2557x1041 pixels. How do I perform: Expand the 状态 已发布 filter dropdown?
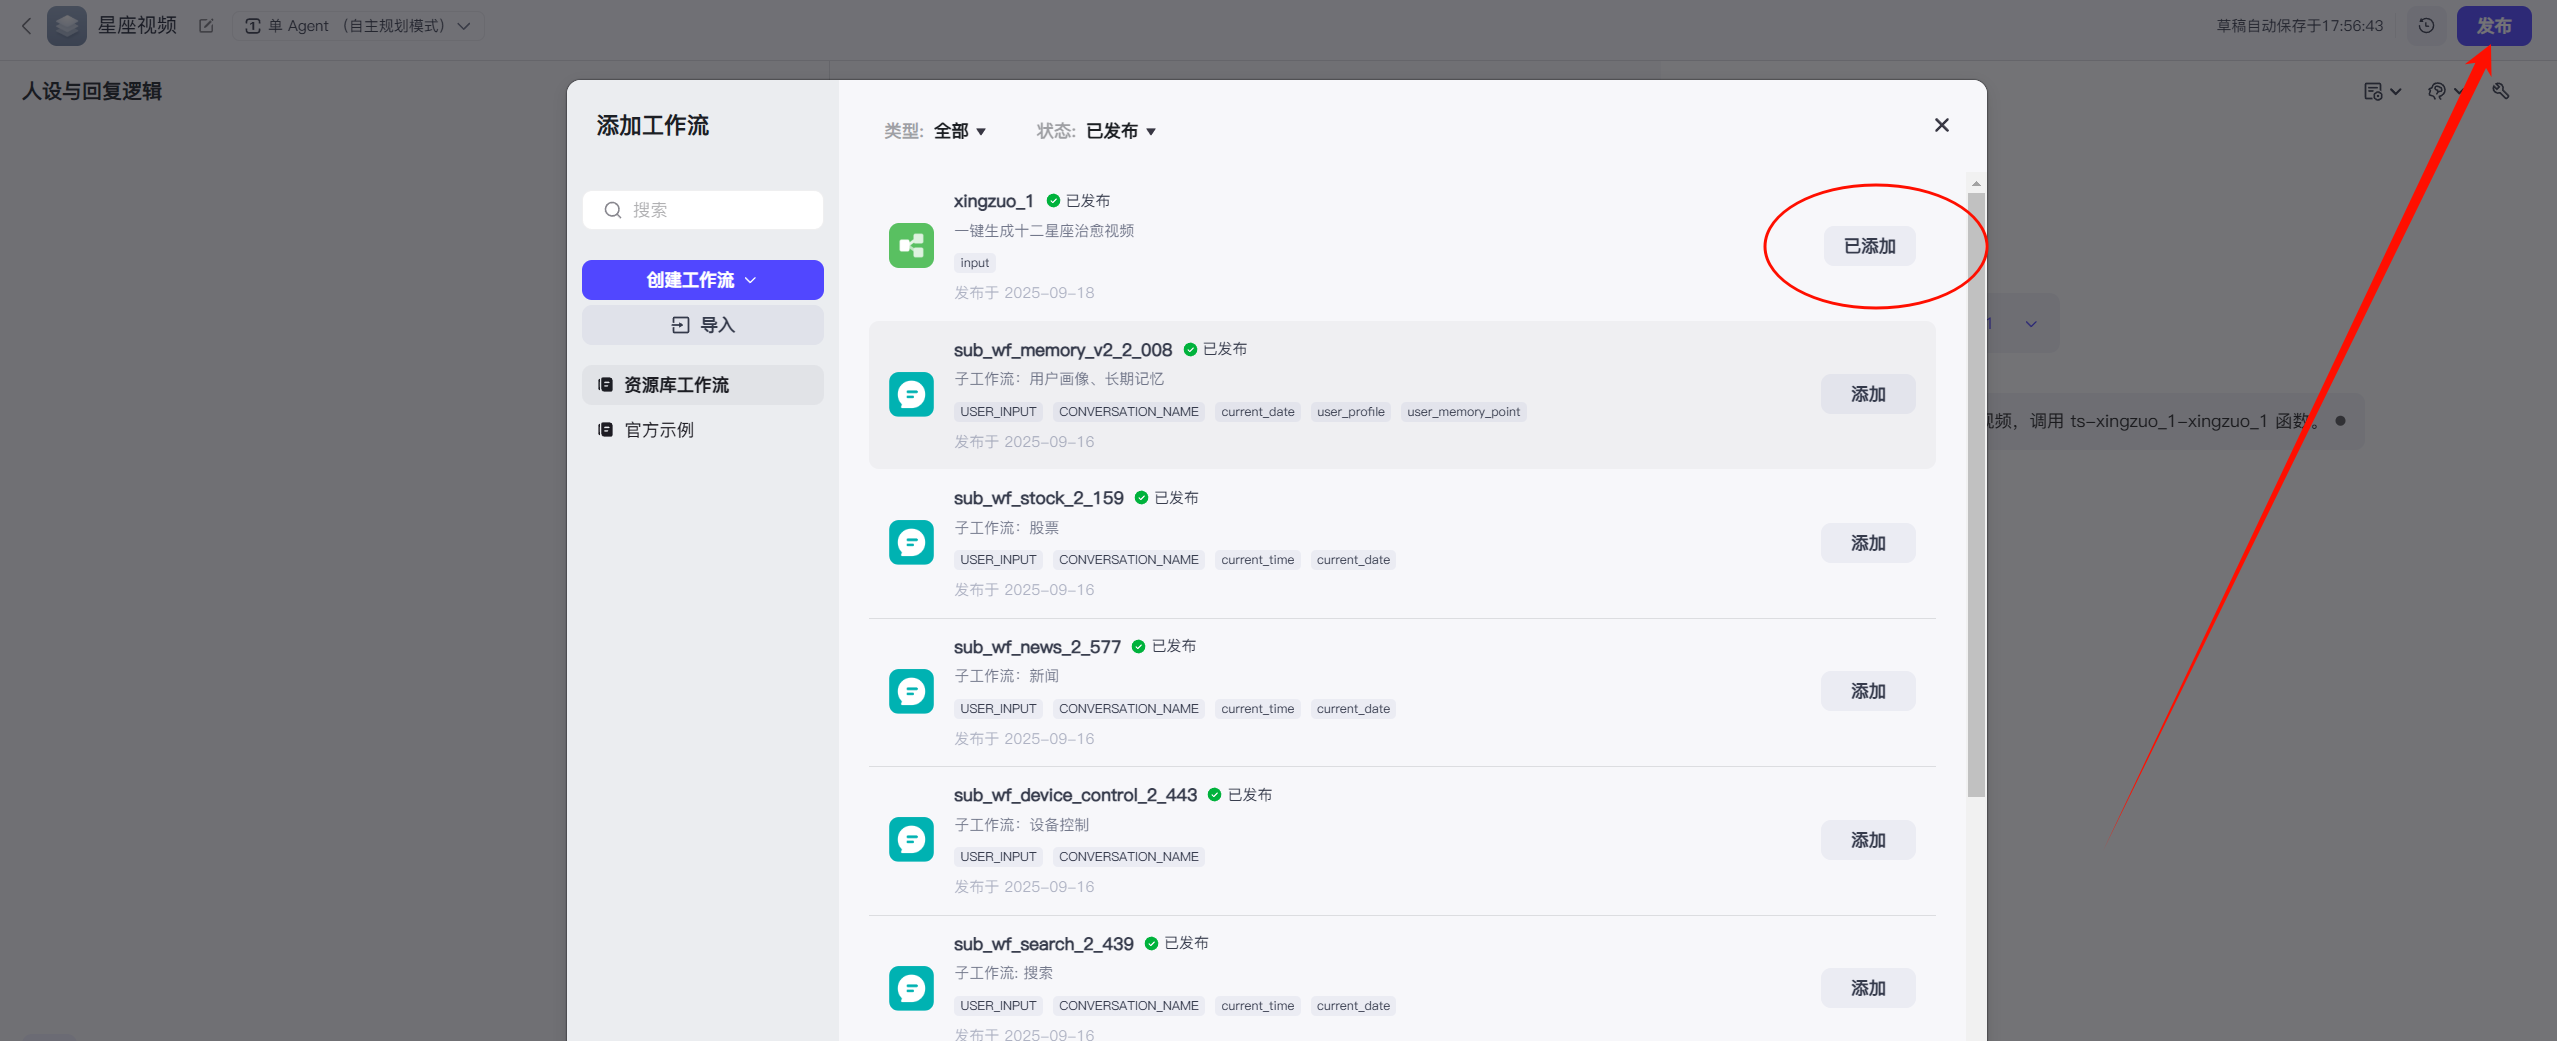click(1120, 131)
